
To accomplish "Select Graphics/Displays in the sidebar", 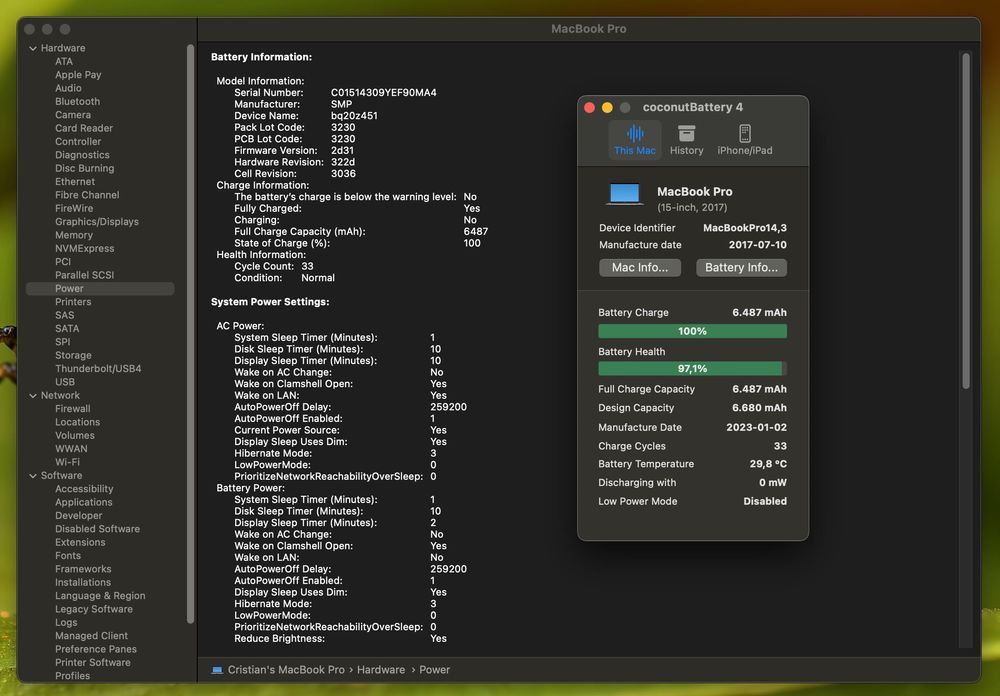I will pos(97,222).
